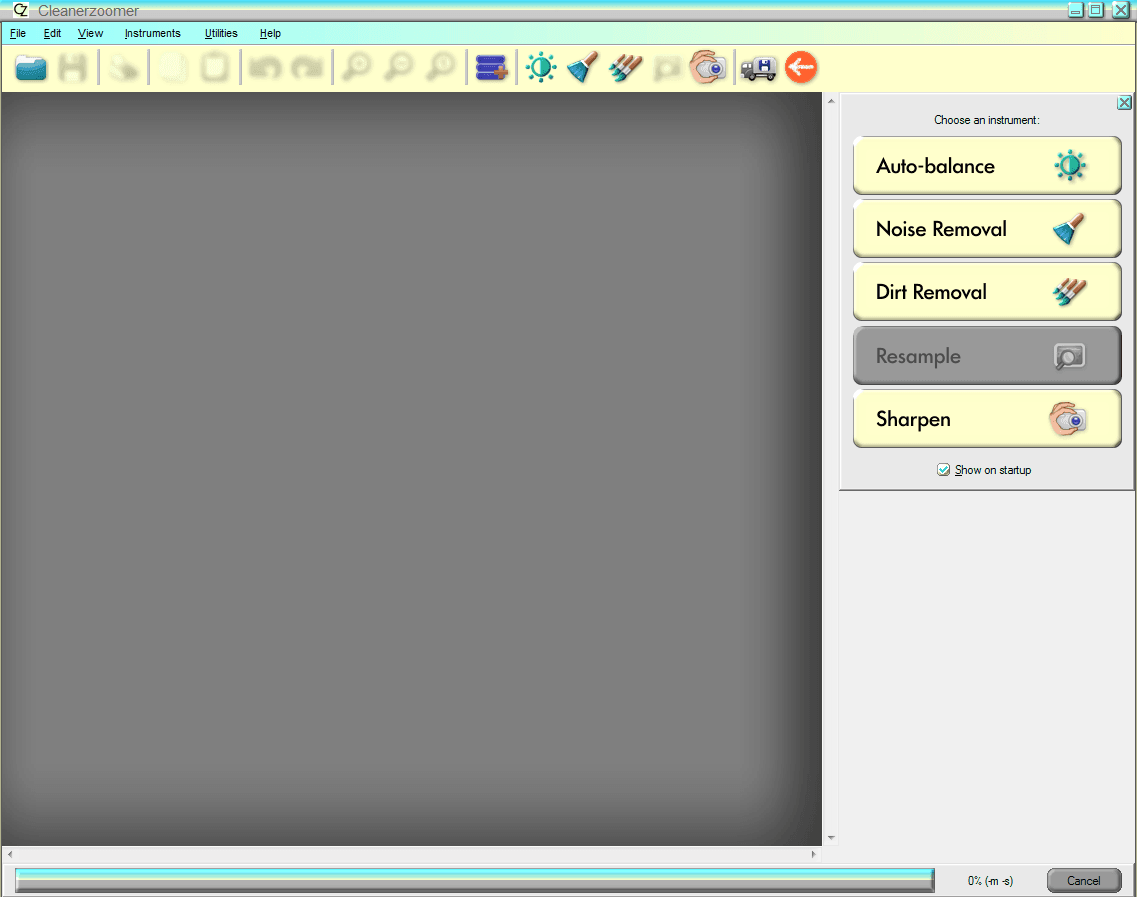Open the Instruments menu
The height and width of the screenshot is (897, 1137).
click(152, 33)
